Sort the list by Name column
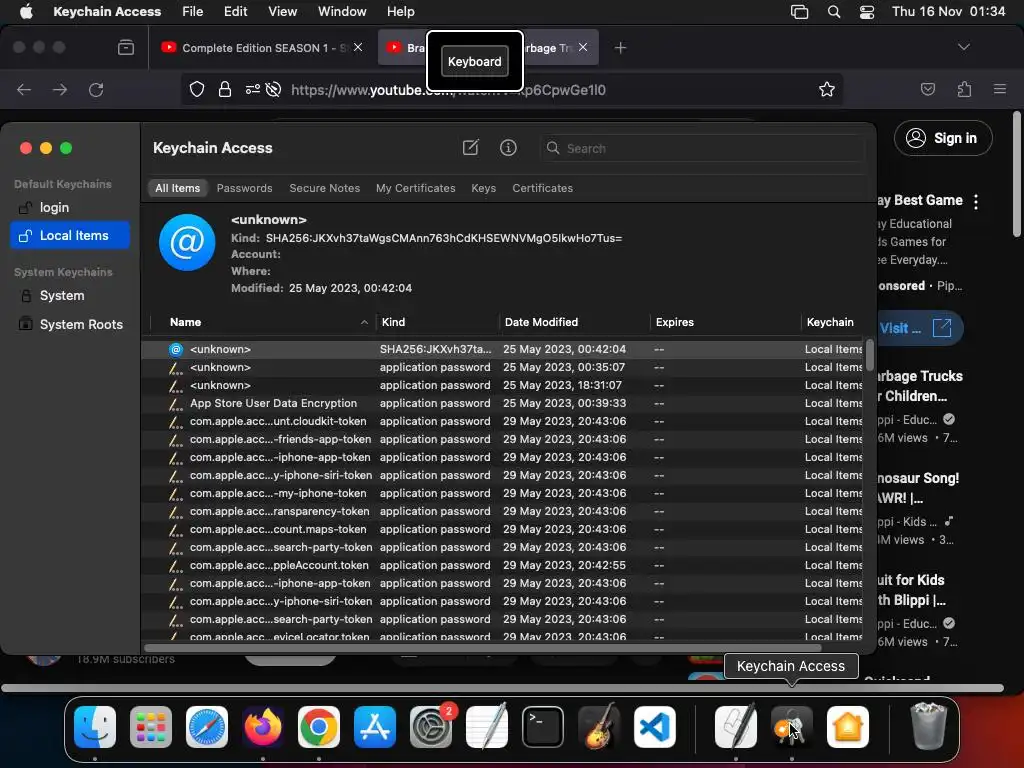1024x768 pixels. [x=263, y=322]
